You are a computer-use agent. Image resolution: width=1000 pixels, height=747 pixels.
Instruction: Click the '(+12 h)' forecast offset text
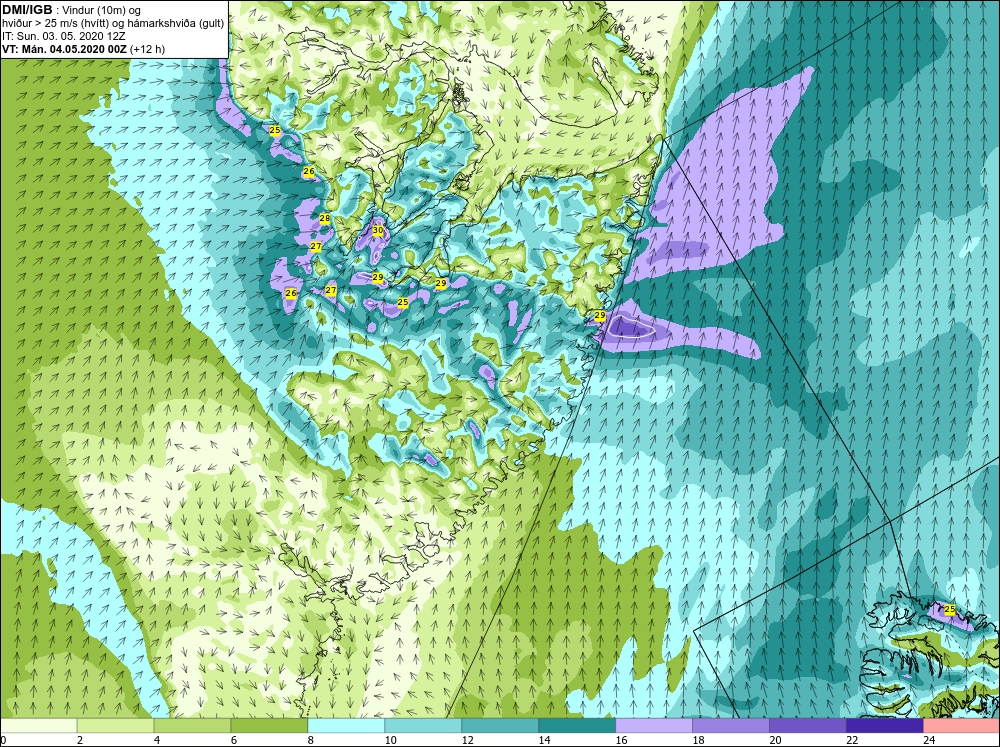[147, 49]
